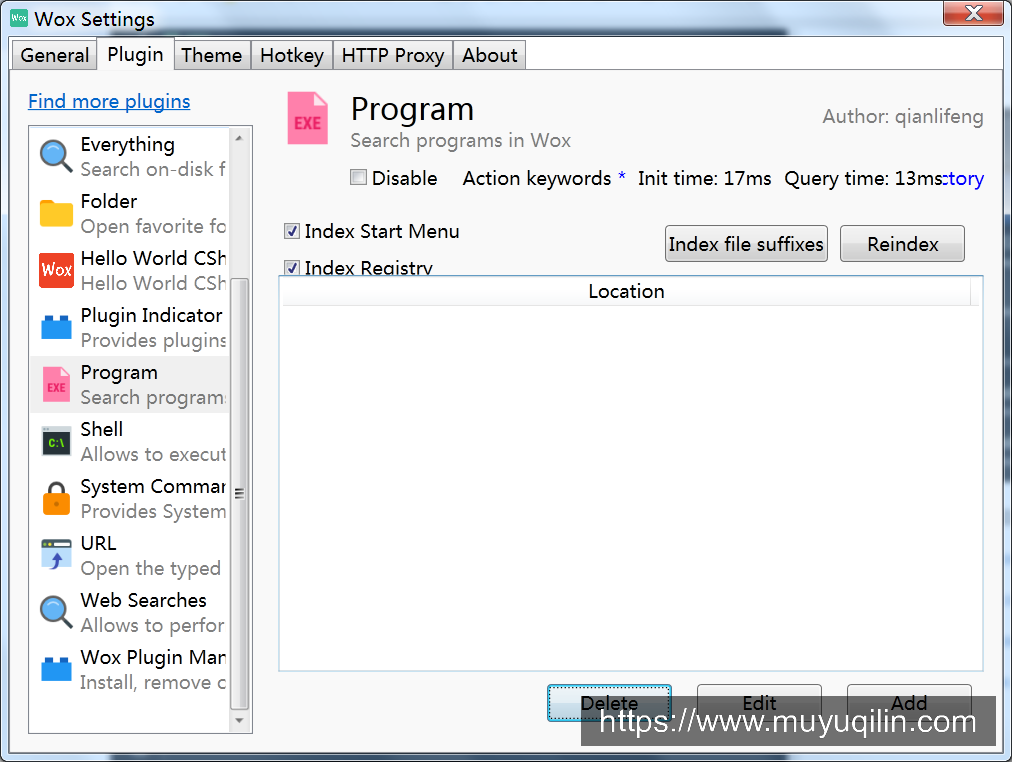
Task: Click the plugin list scroll up arrow
Action: tap(239, 138)
